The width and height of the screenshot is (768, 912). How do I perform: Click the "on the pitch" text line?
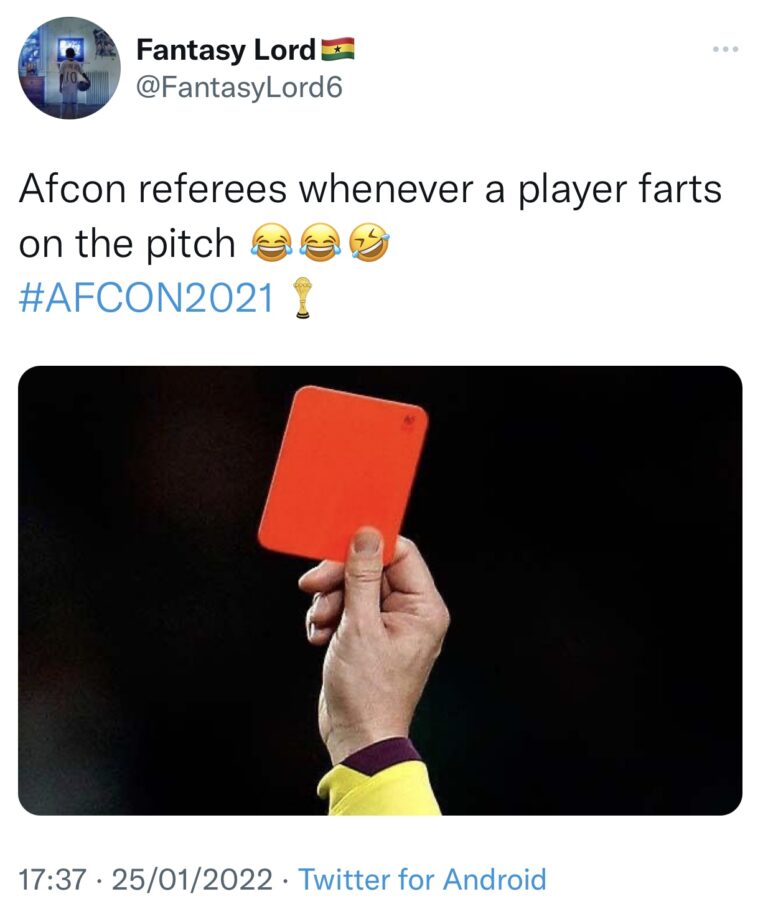(127, 243)
